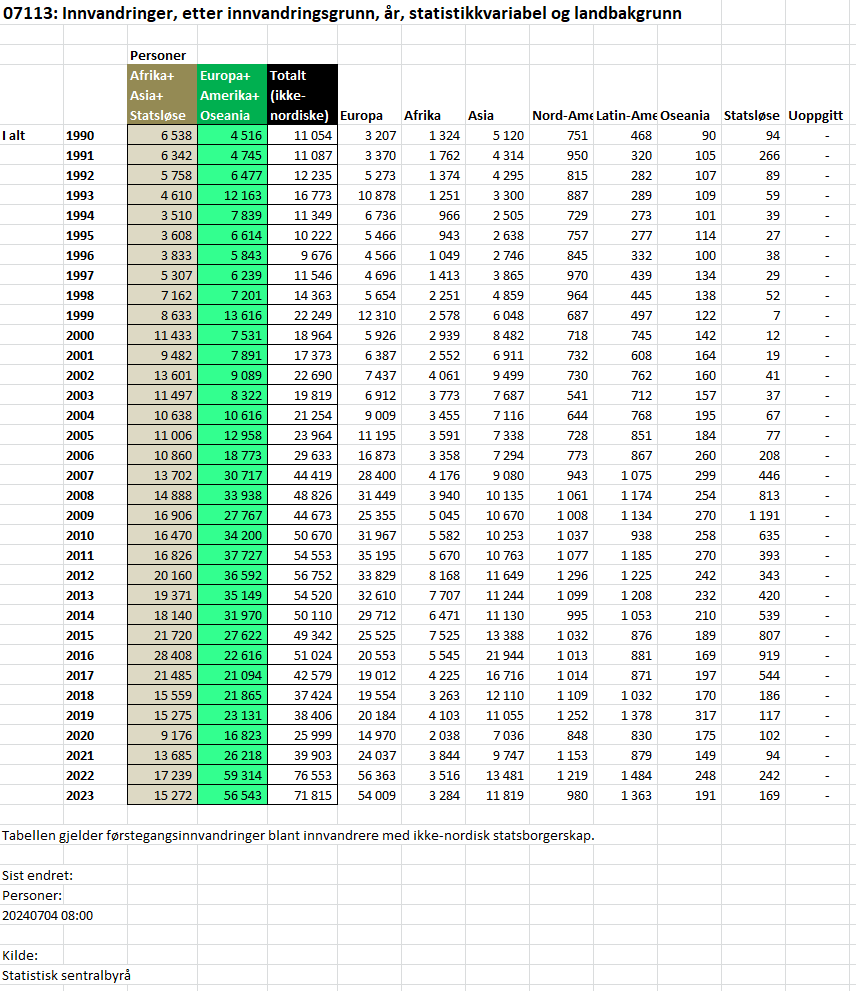
Task: Click total value 22 249 for 1999
Action: click(303, 315)
